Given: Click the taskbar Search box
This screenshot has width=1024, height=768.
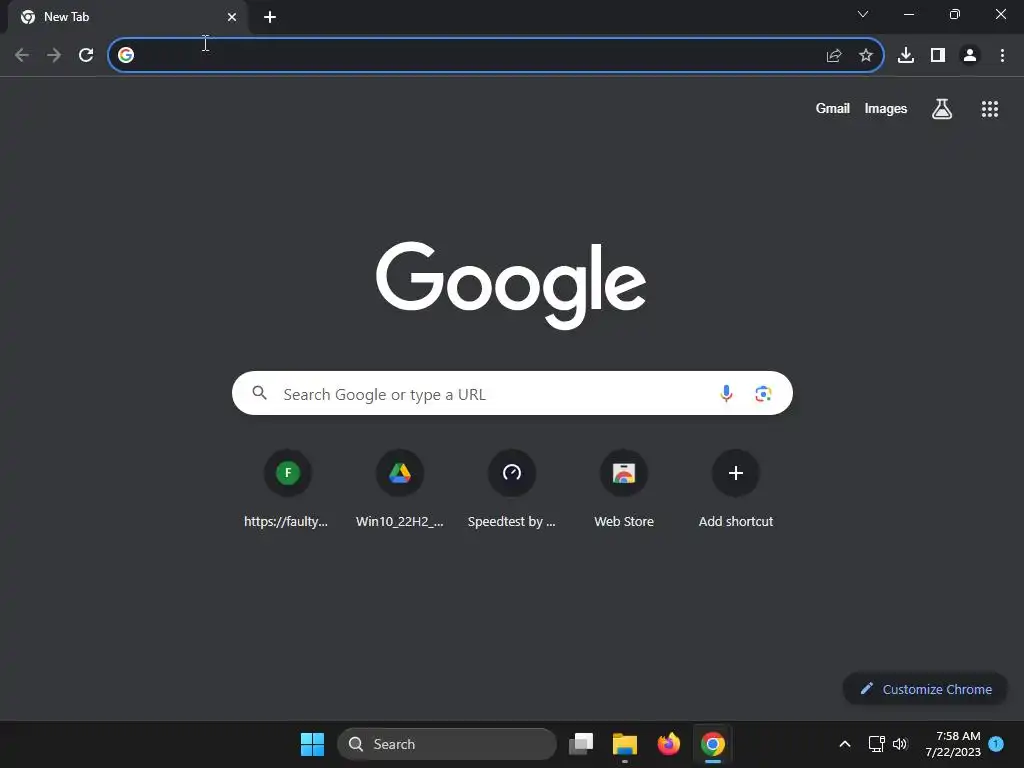Looking at the screenshot, I should [447, 744].
